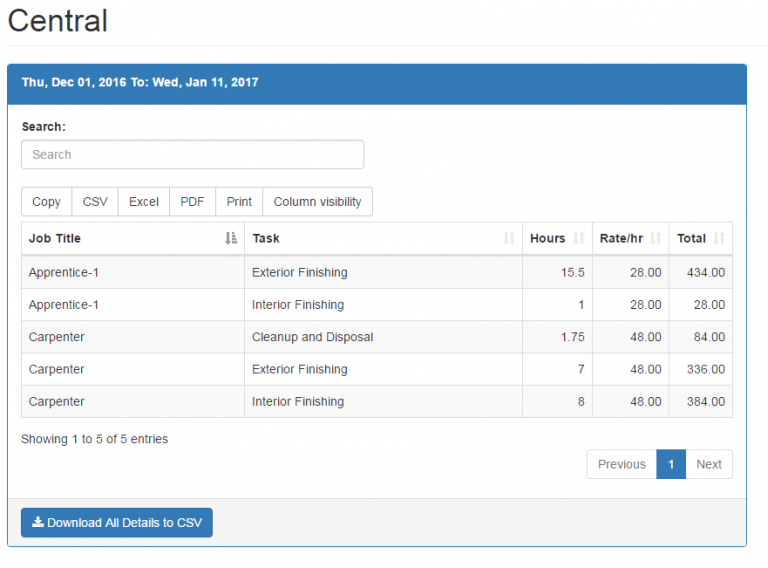This screenshot has height=568, width=768.
Task: Click the Hours column sort arrows
Action: [x=578, y=238]
